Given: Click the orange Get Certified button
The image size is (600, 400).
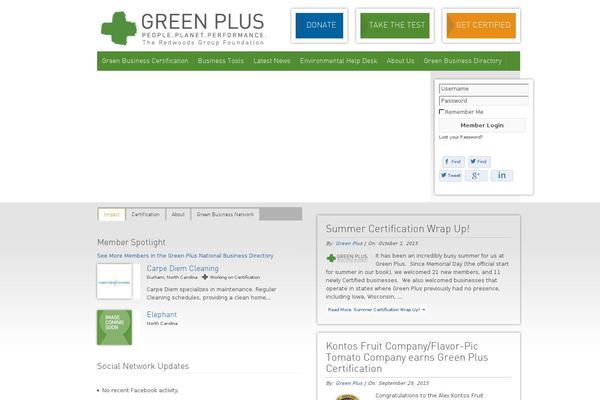Looking at the screenshot, I should pyautogui.click(x=481, y=25).
